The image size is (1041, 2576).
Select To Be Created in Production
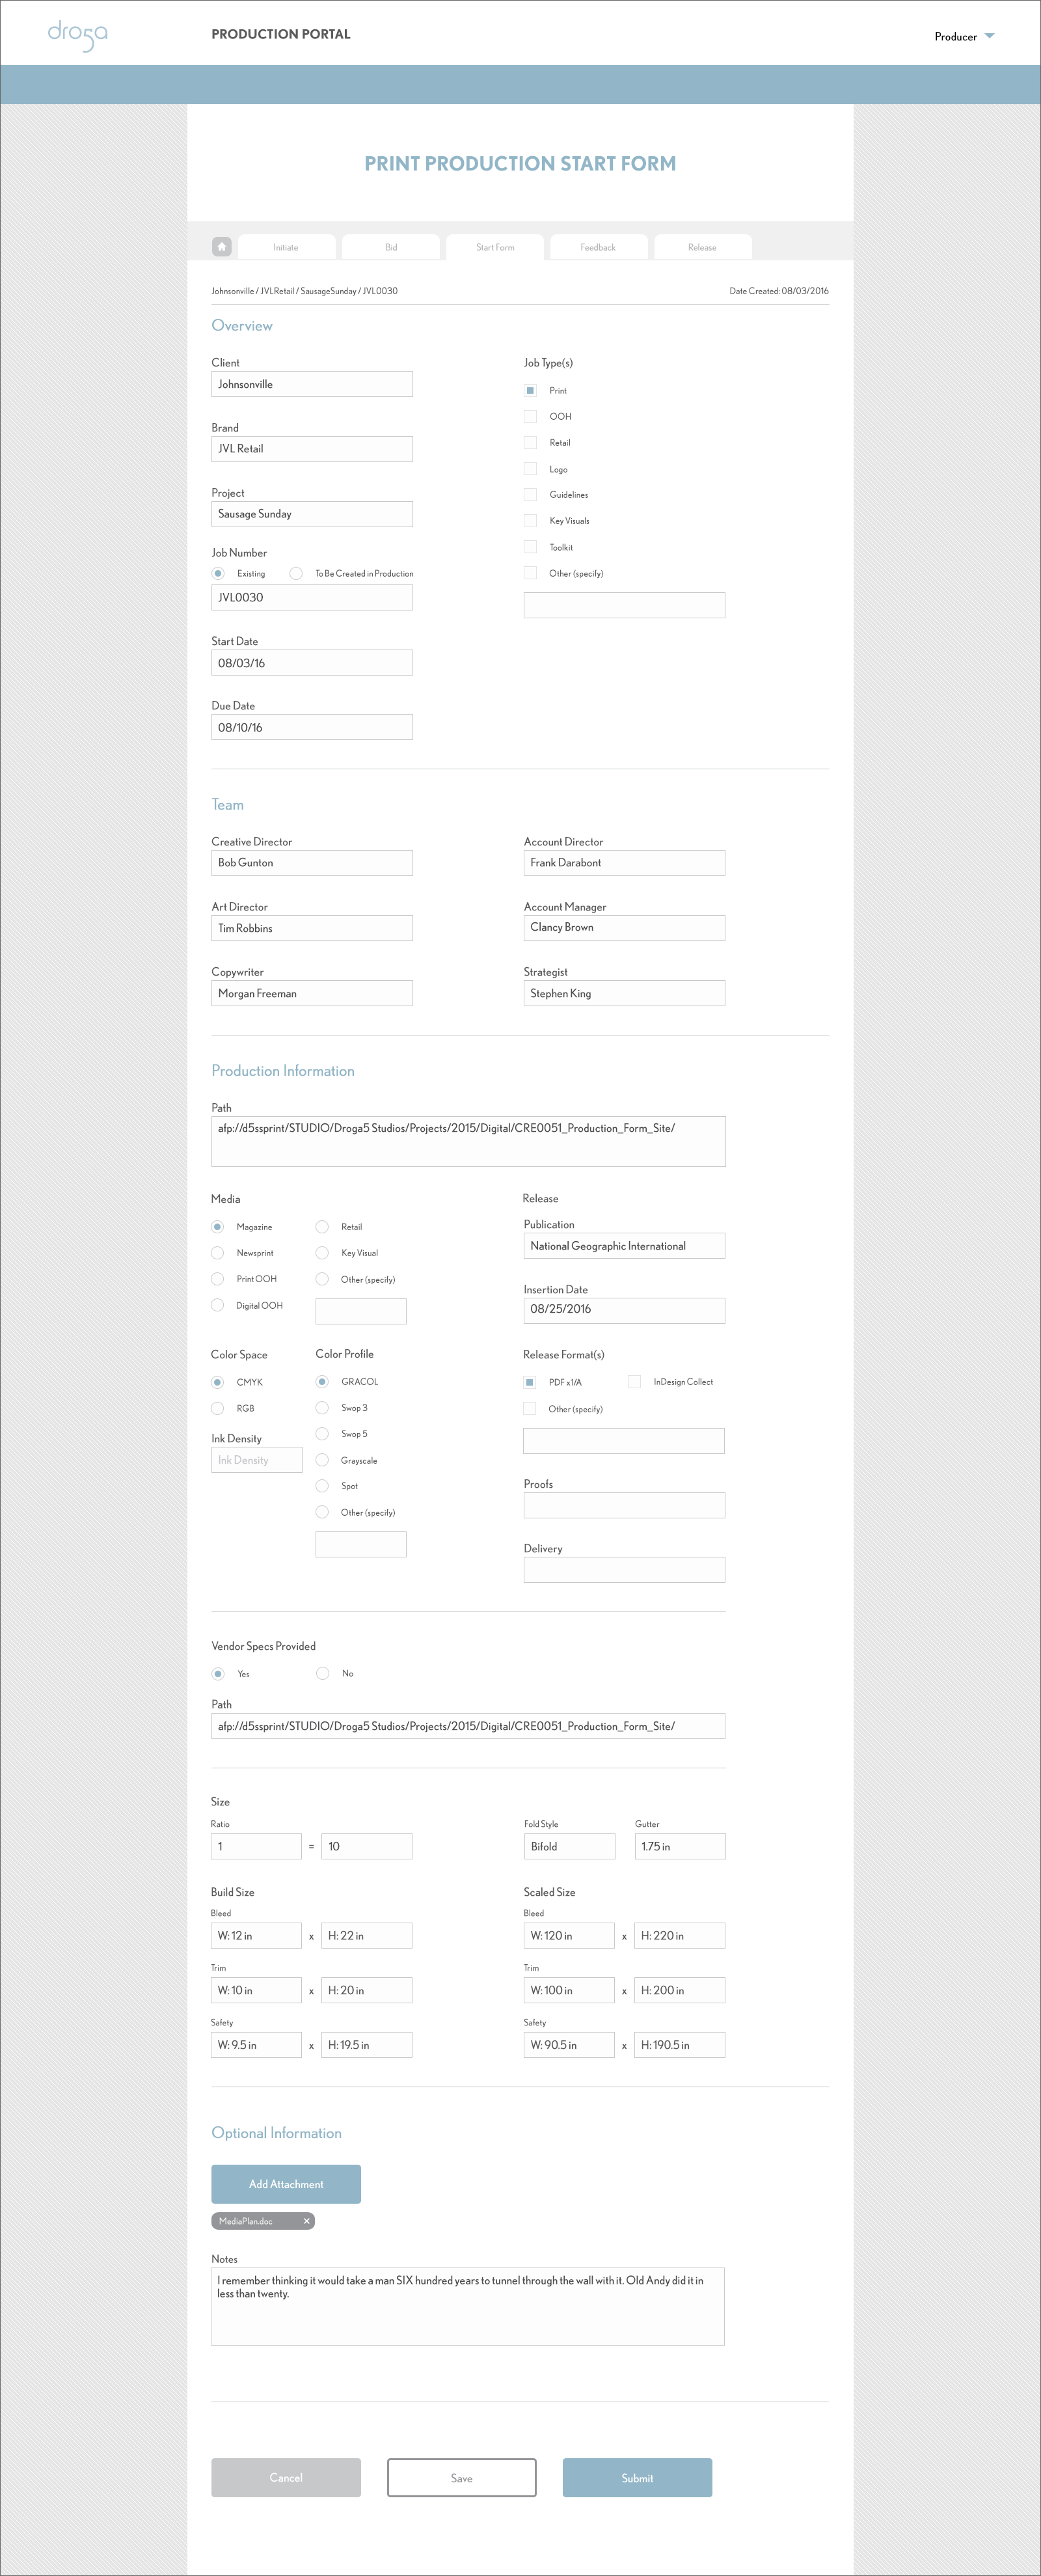296,573
